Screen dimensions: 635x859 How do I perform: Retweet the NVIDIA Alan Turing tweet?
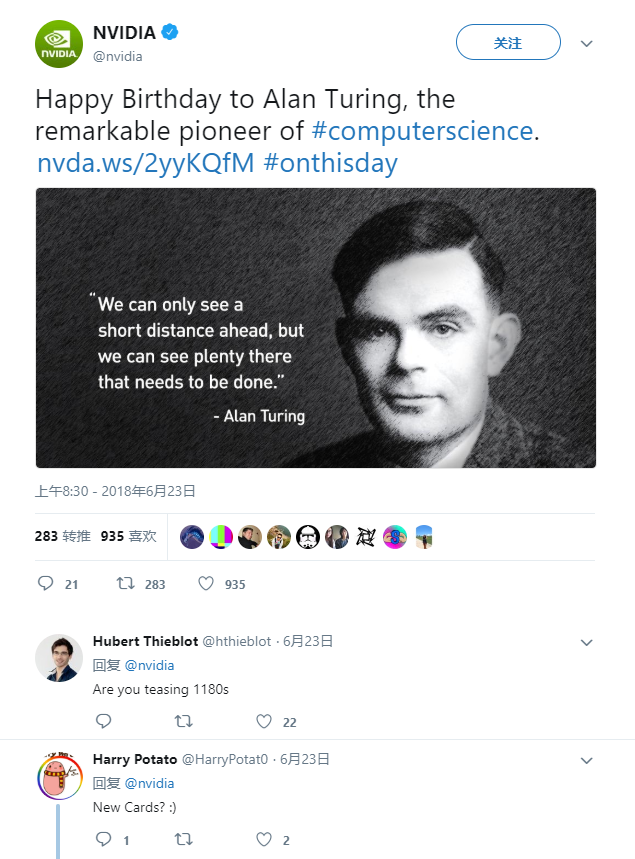125,583
